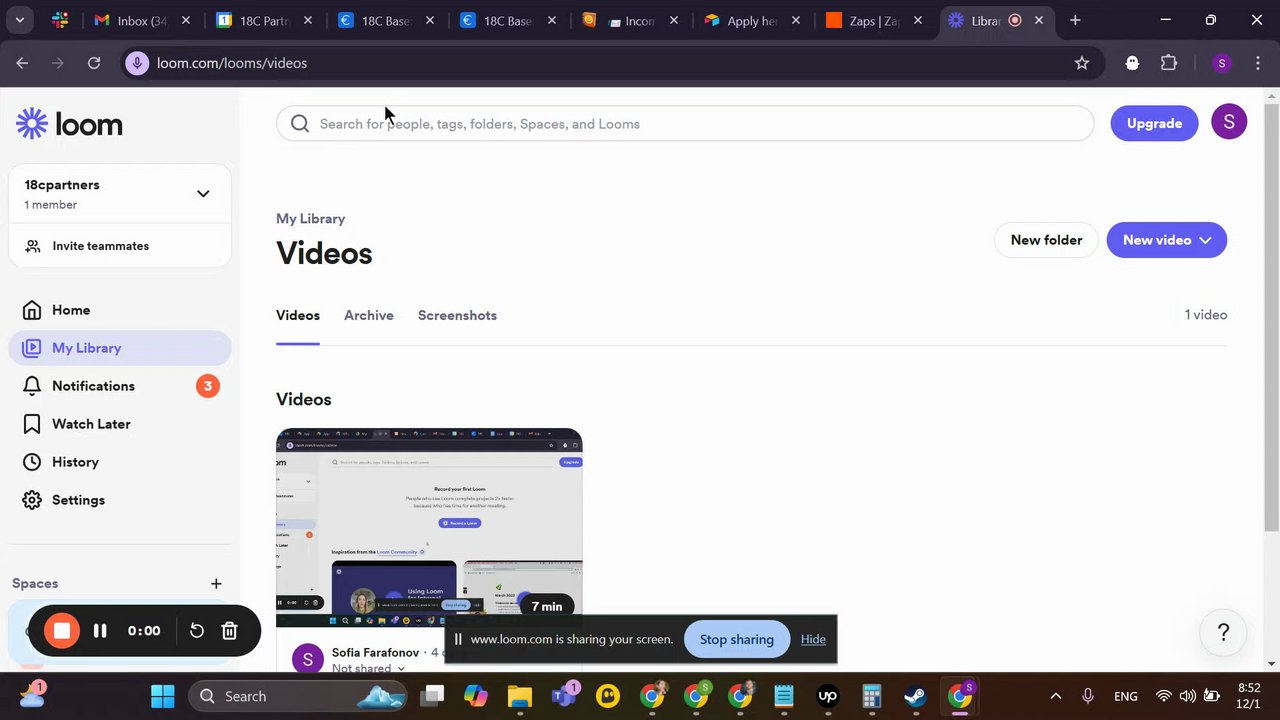Switch to the Gmail Inbox tab

142,20
